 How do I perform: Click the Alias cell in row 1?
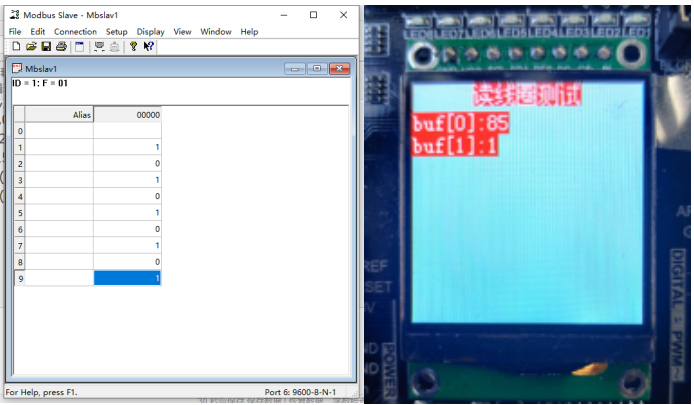click(59, 147)
